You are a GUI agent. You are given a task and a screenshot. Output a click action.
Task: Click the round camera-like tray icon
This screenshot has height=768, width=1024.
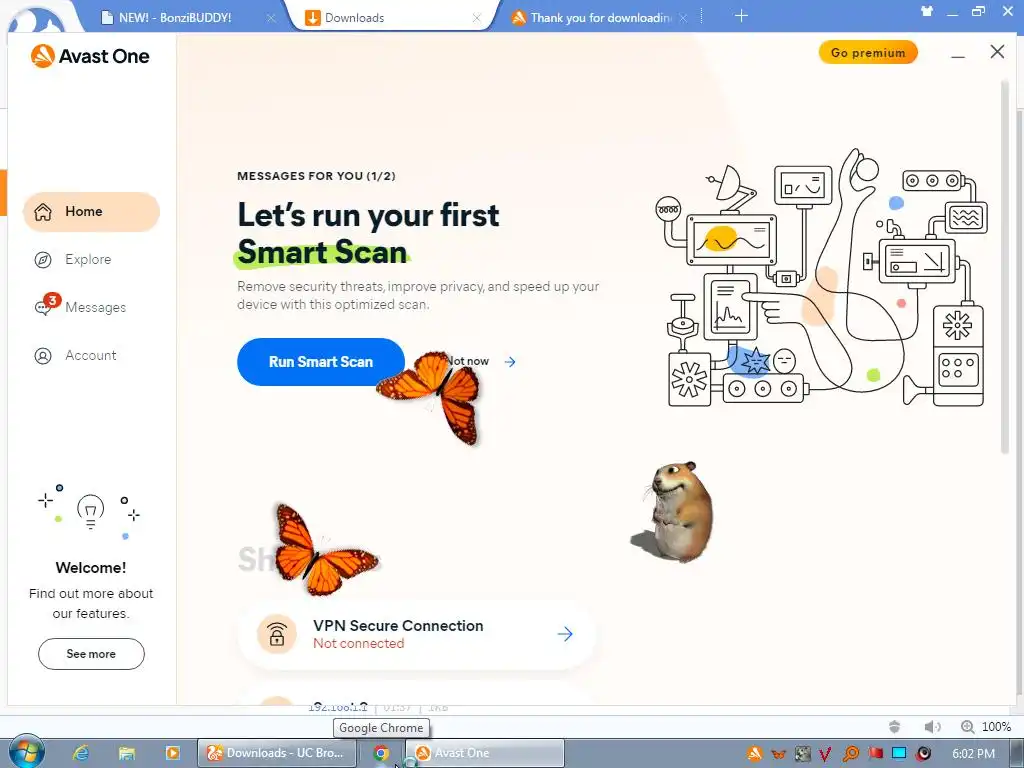(x=923, y=754)
